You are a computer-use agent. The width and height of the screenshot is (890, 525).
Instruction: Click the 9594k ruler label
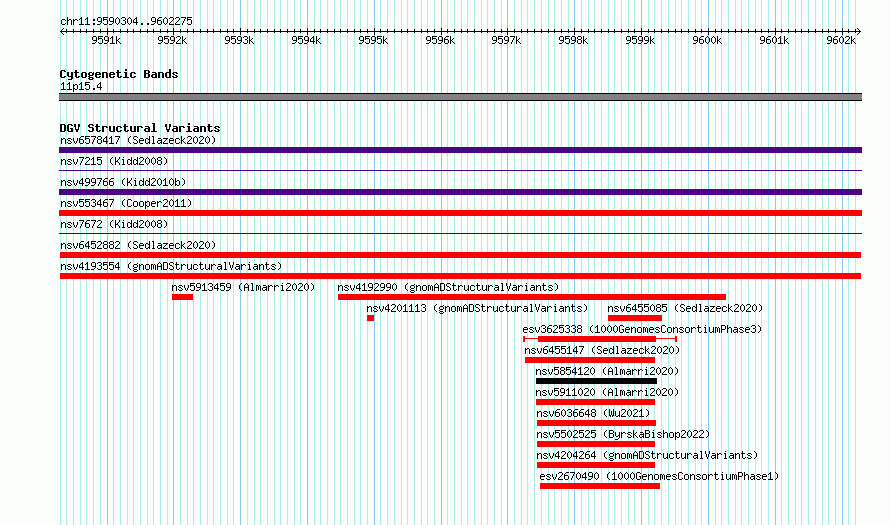click(x=306, y=40)
